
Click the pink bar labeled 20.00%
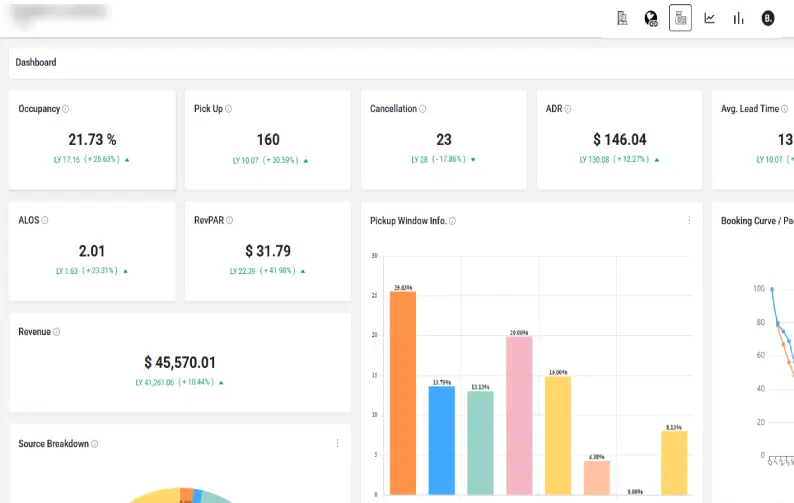(x=519, y=414)
